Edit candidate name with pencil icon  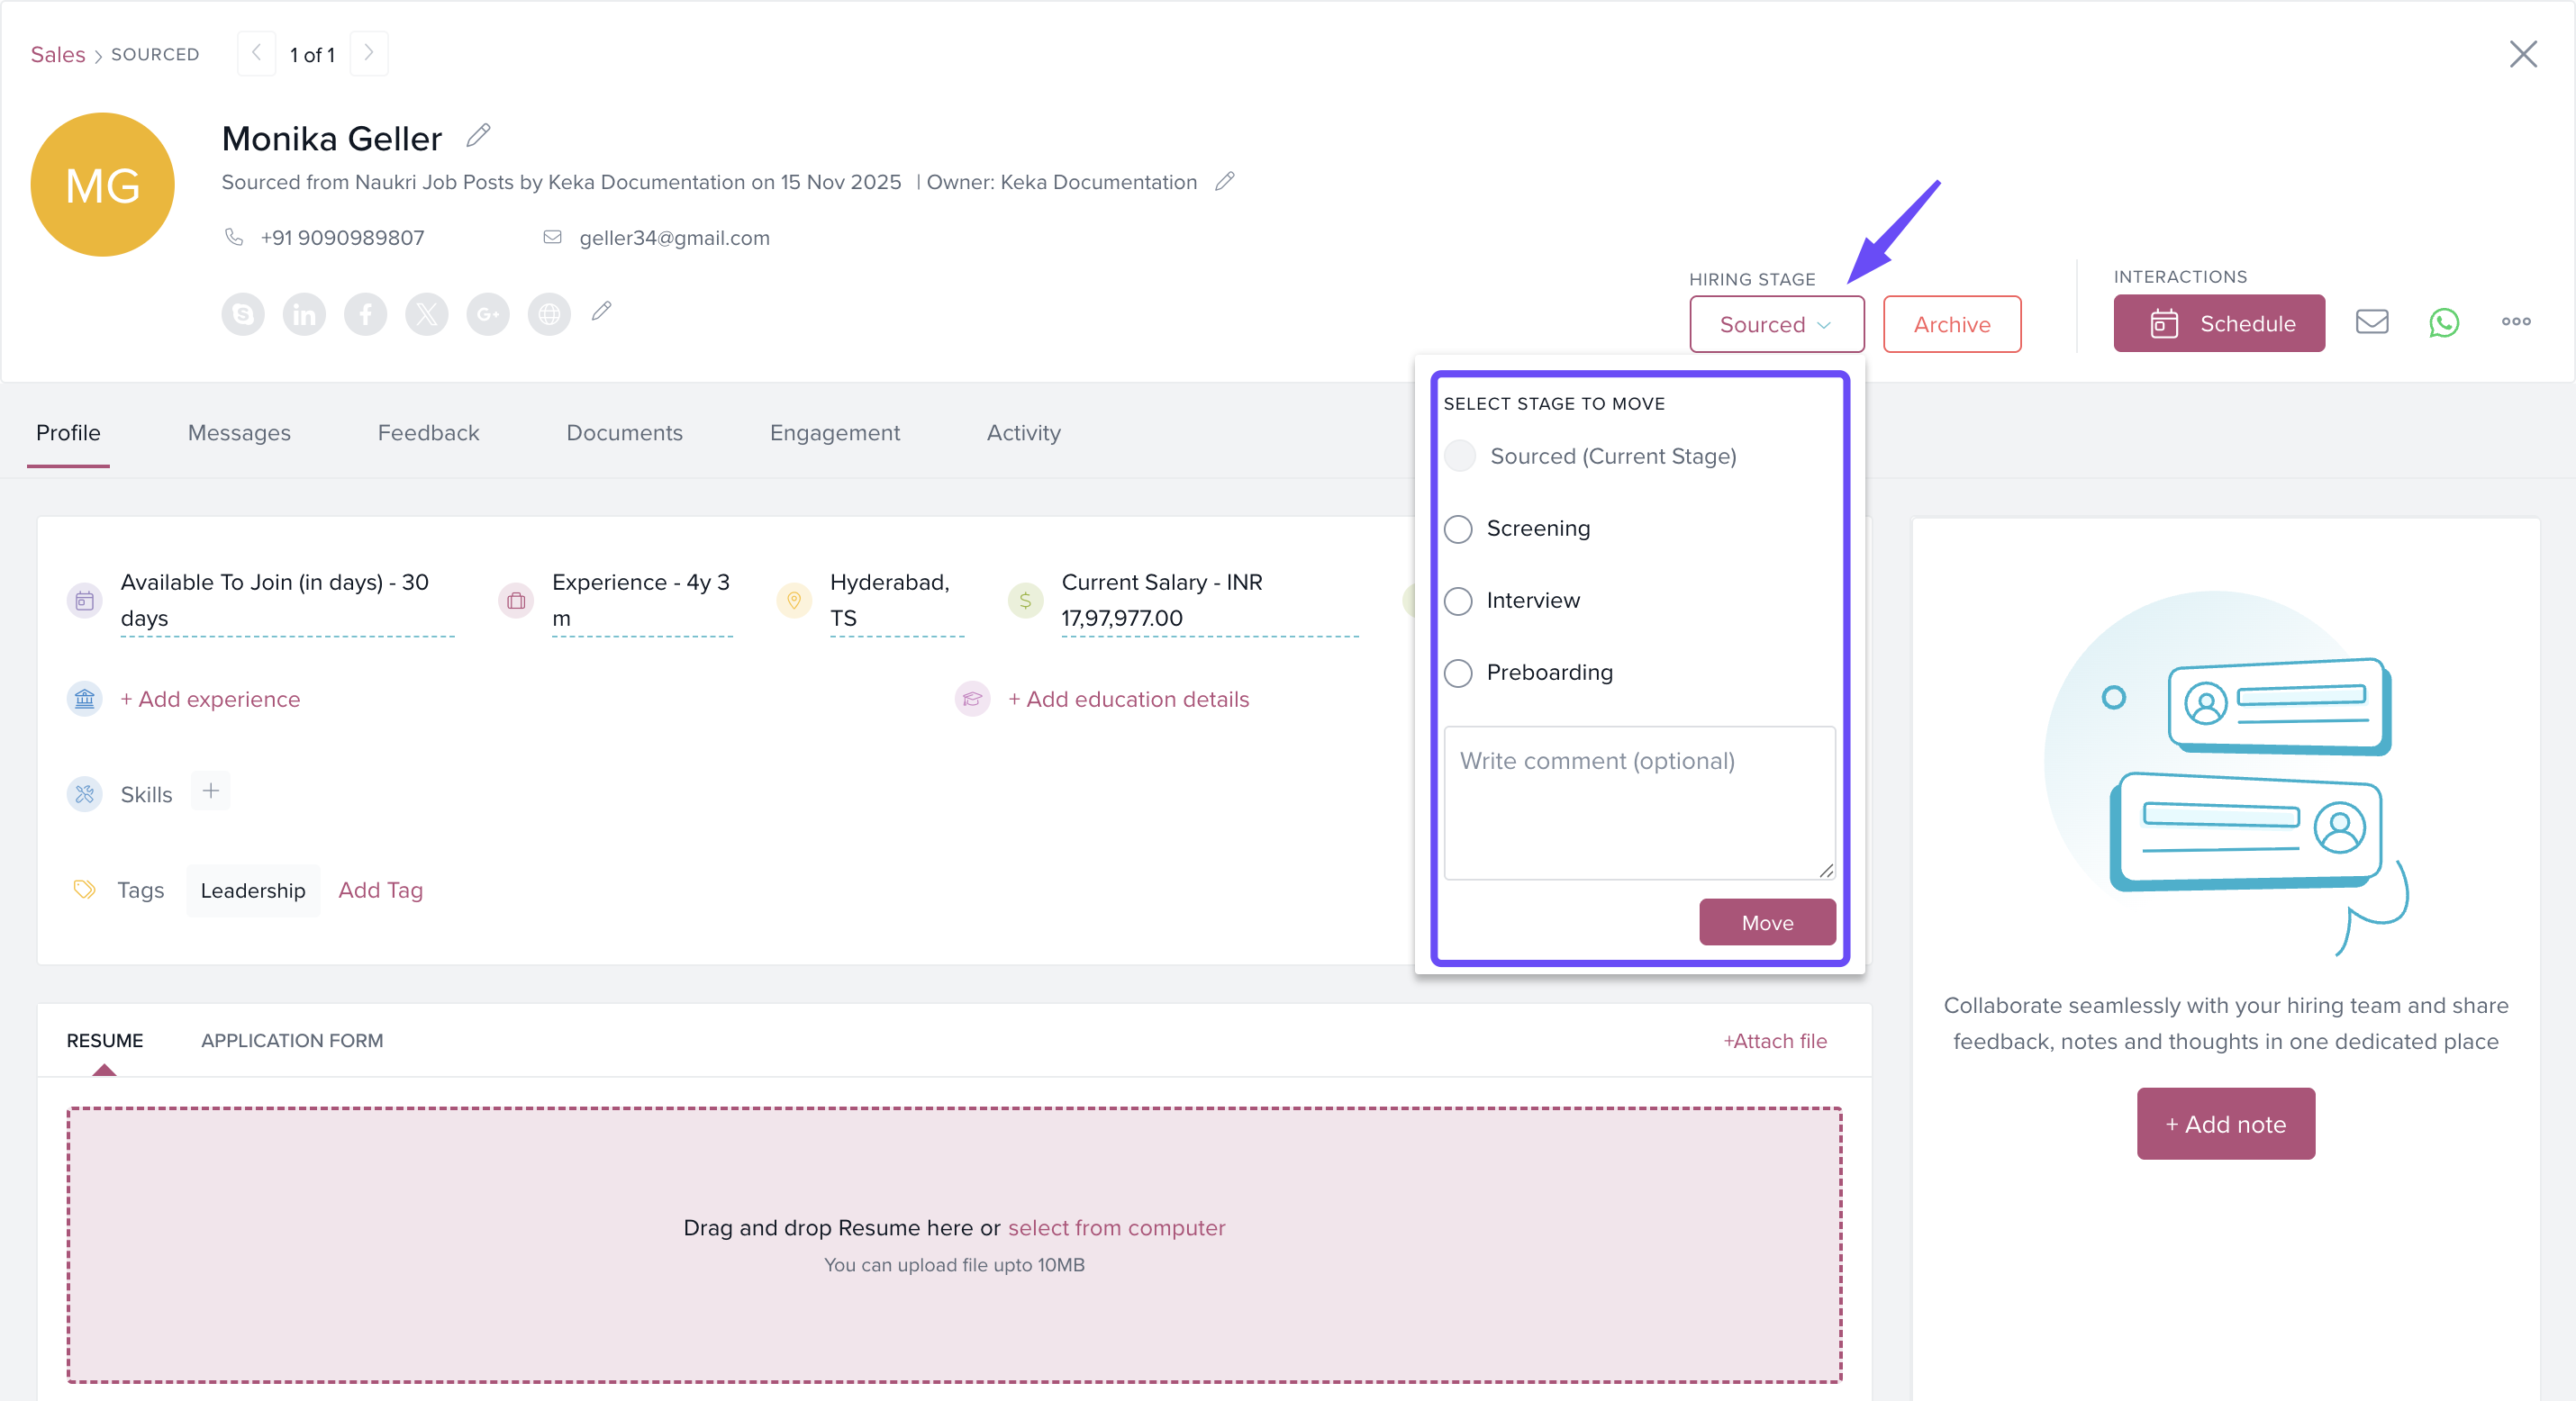pos(478,135)
